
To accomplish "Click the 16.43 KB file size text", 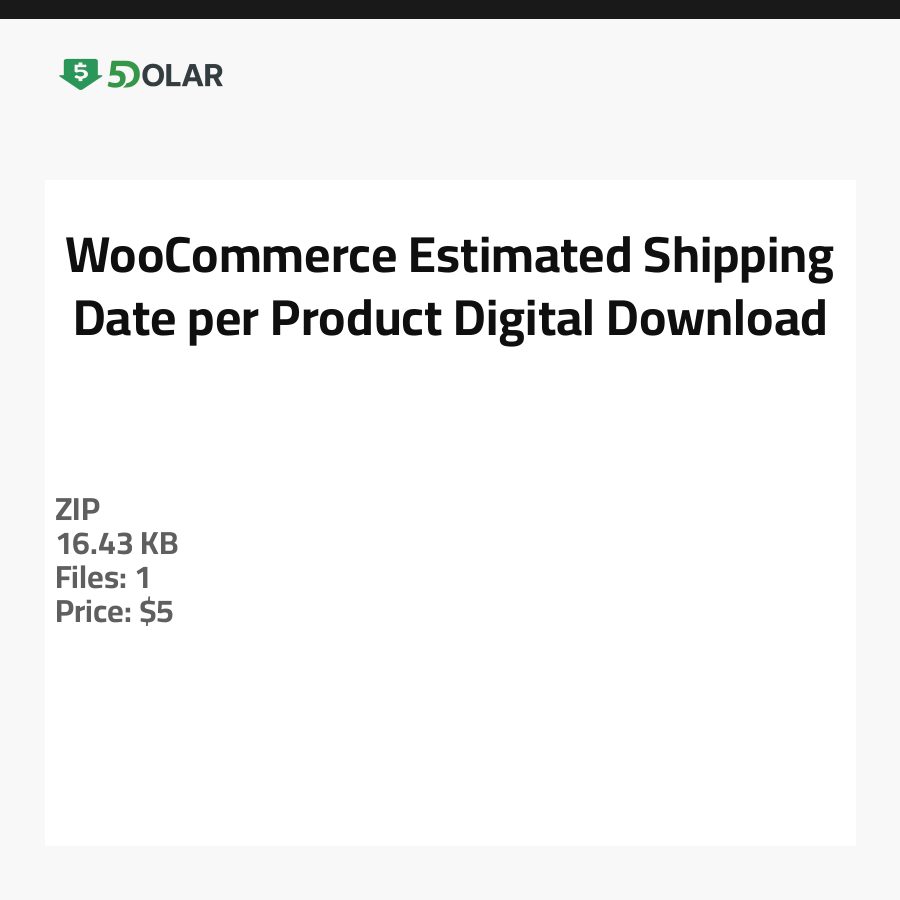I will tap(117, 544).
